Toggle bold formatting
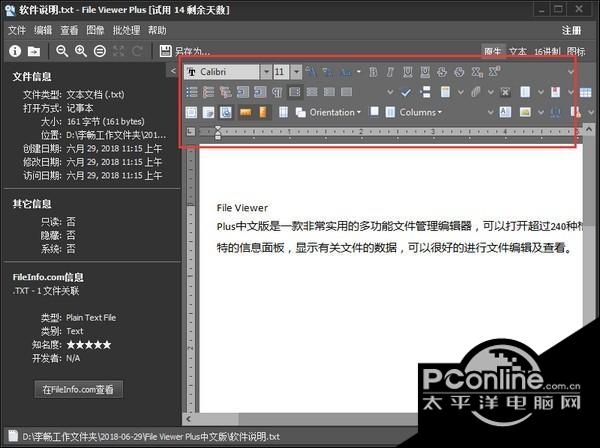 (x=373, y=72)
